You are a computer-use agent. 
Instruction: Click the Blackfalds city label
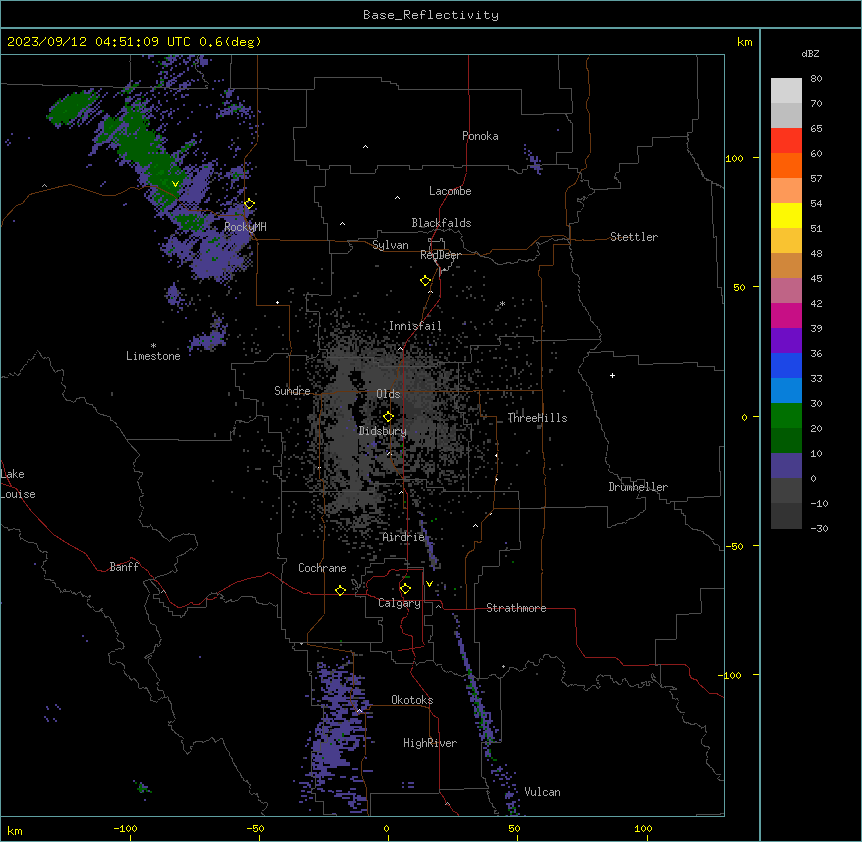coord(441,223)
